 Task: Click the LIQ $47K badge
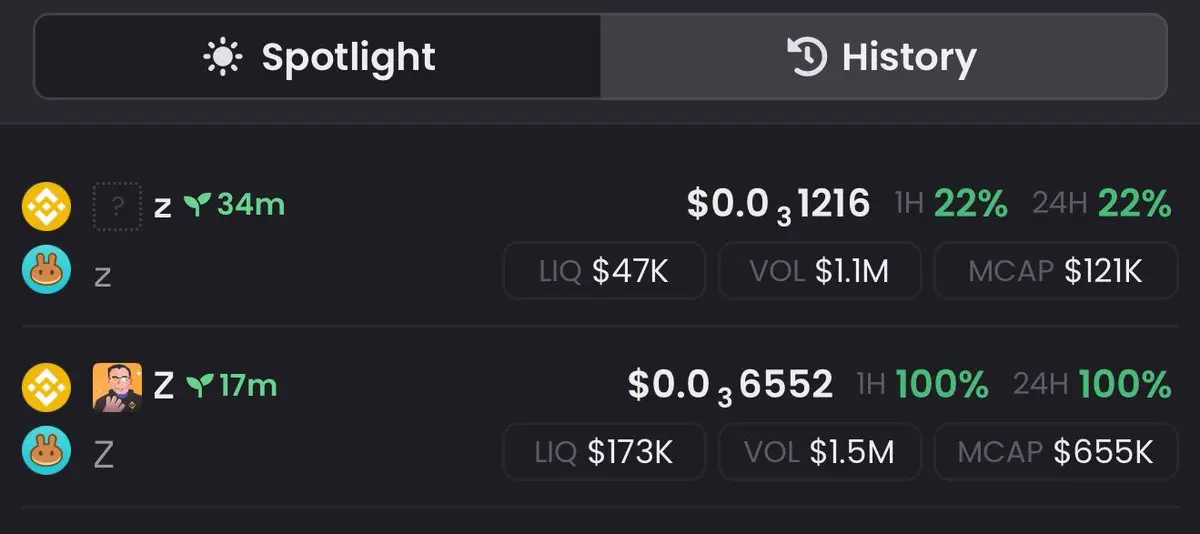coord(604,271)
